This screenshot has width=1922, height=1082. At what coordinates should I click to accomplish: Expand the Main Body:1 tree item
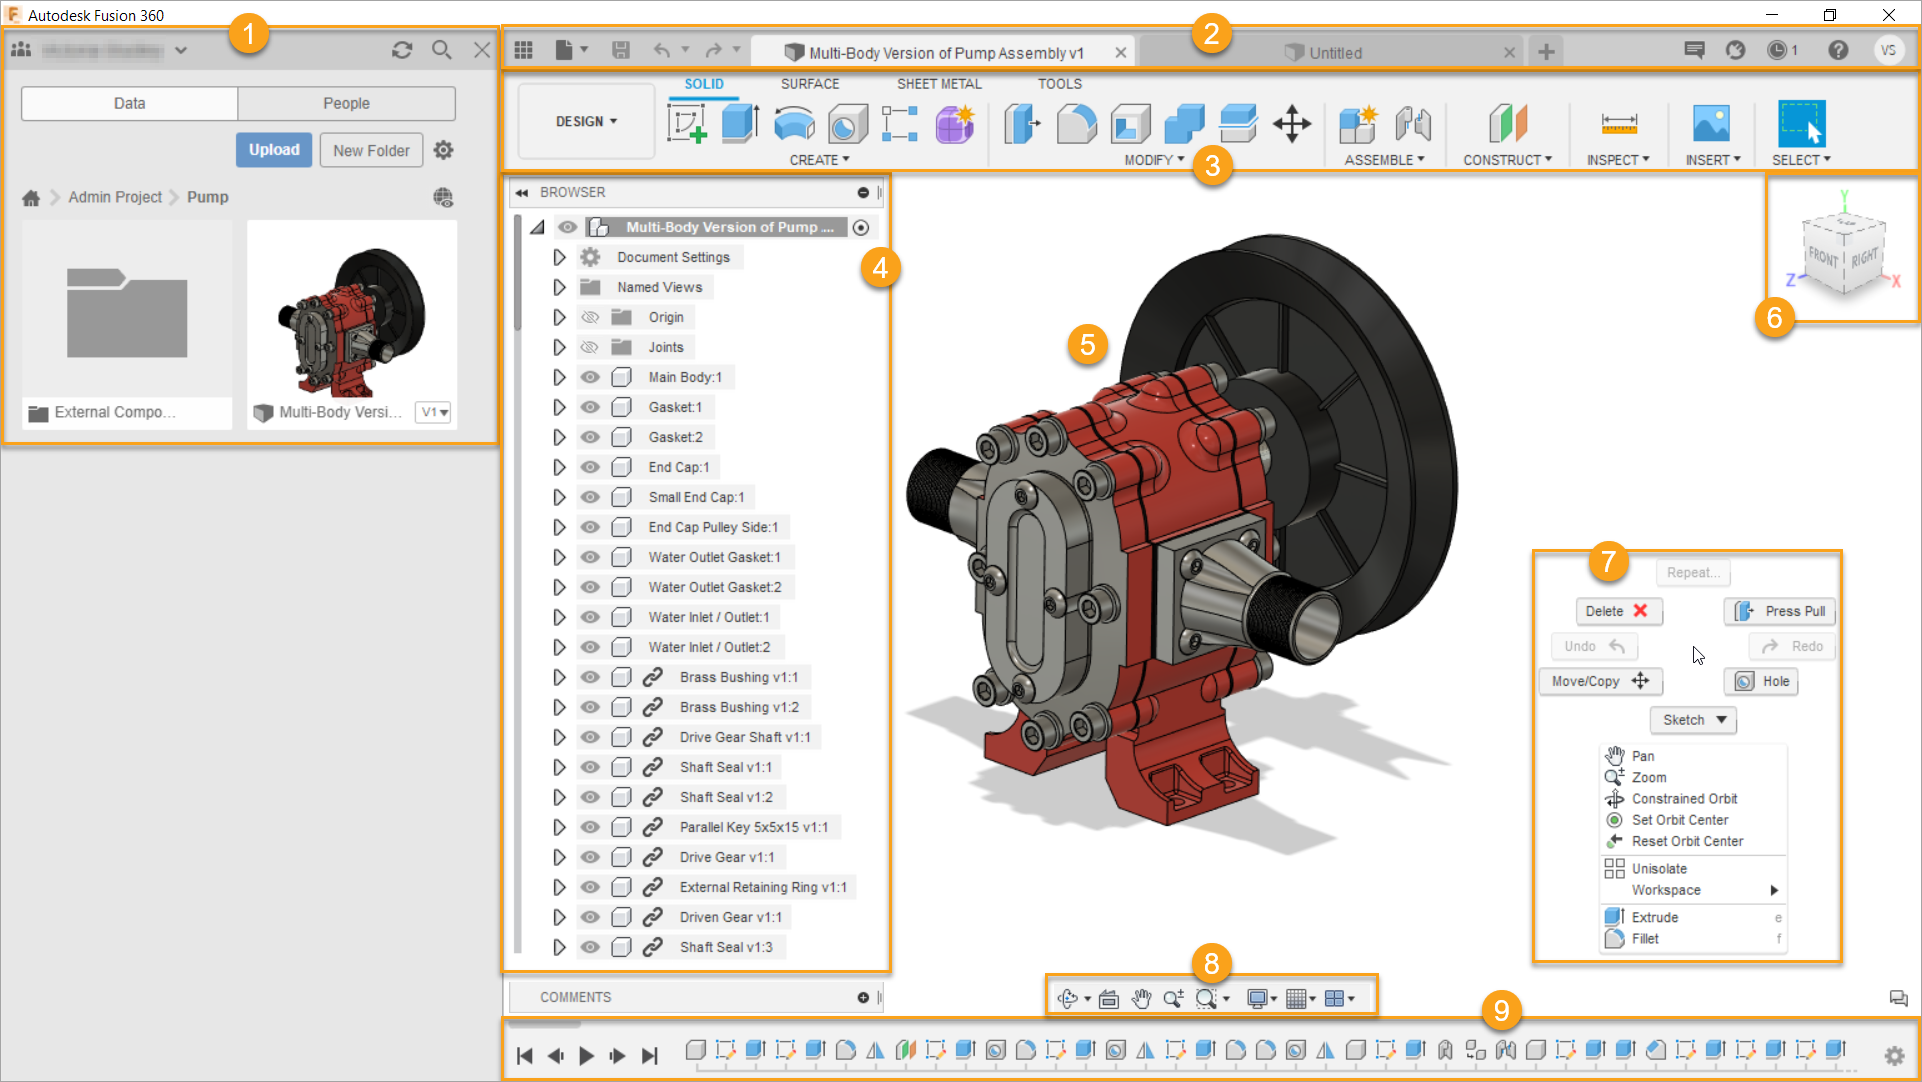[558, 376]
